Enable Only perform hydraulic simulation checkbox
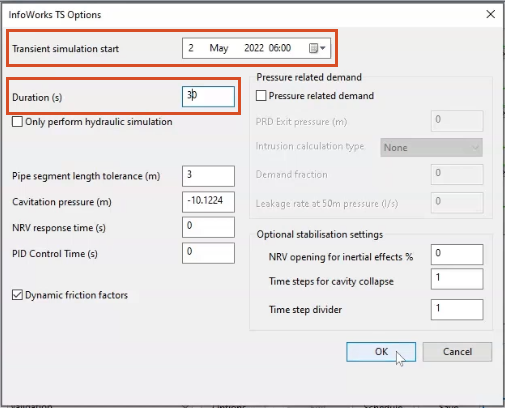The width and height of the screenshot is (505, 408). point(17,122)
